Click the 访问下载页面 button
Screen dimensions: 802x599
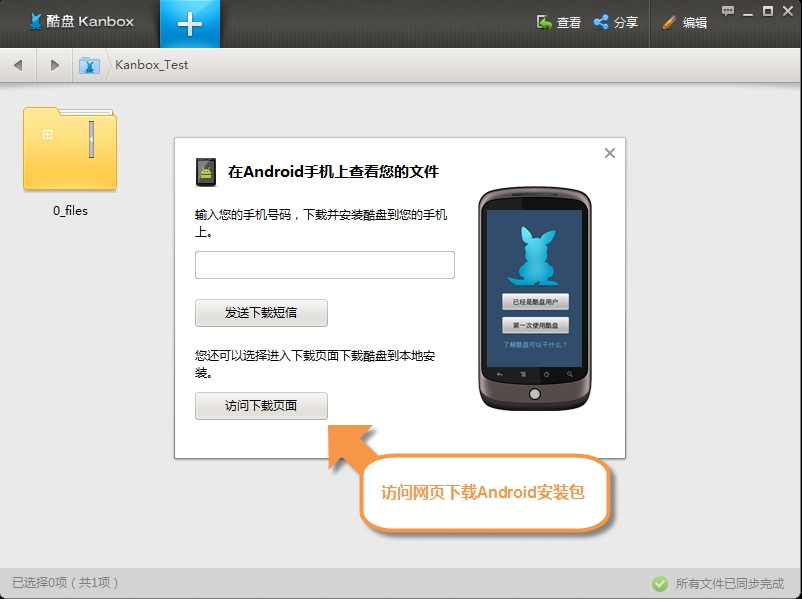click(x=261, y=406)
